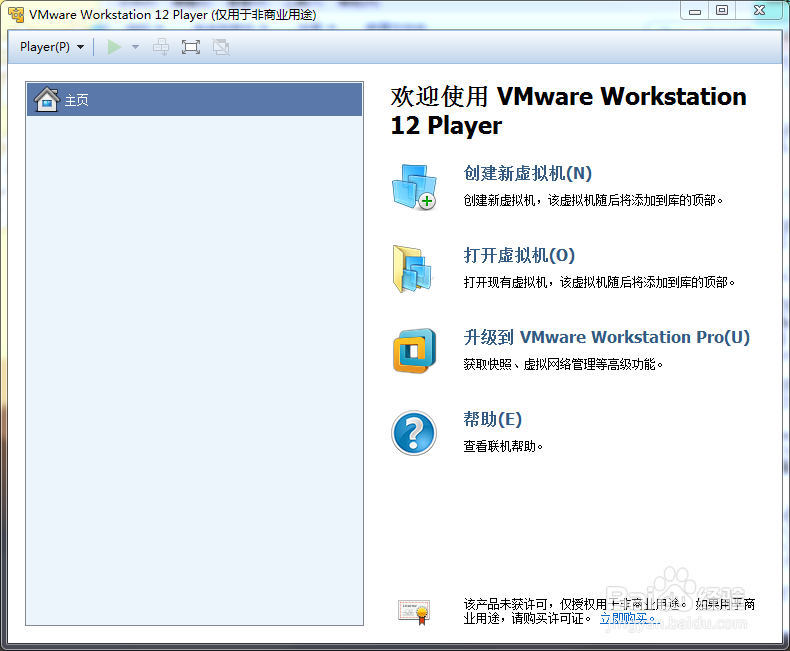Select the 主页 home item in library
The width and height of the screenshot is (790, 651).
(194, 100)
